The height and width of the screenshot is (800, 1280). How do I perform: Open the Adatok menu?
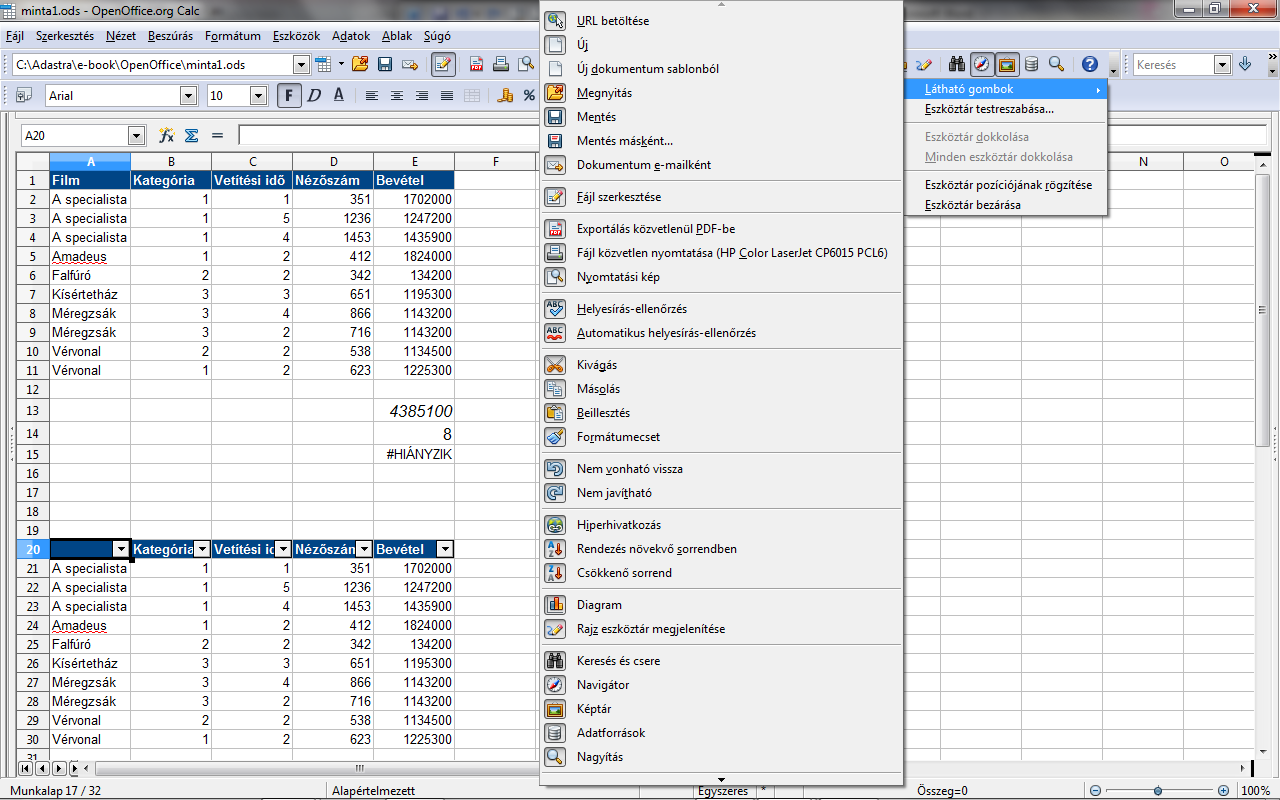[351, 36]
